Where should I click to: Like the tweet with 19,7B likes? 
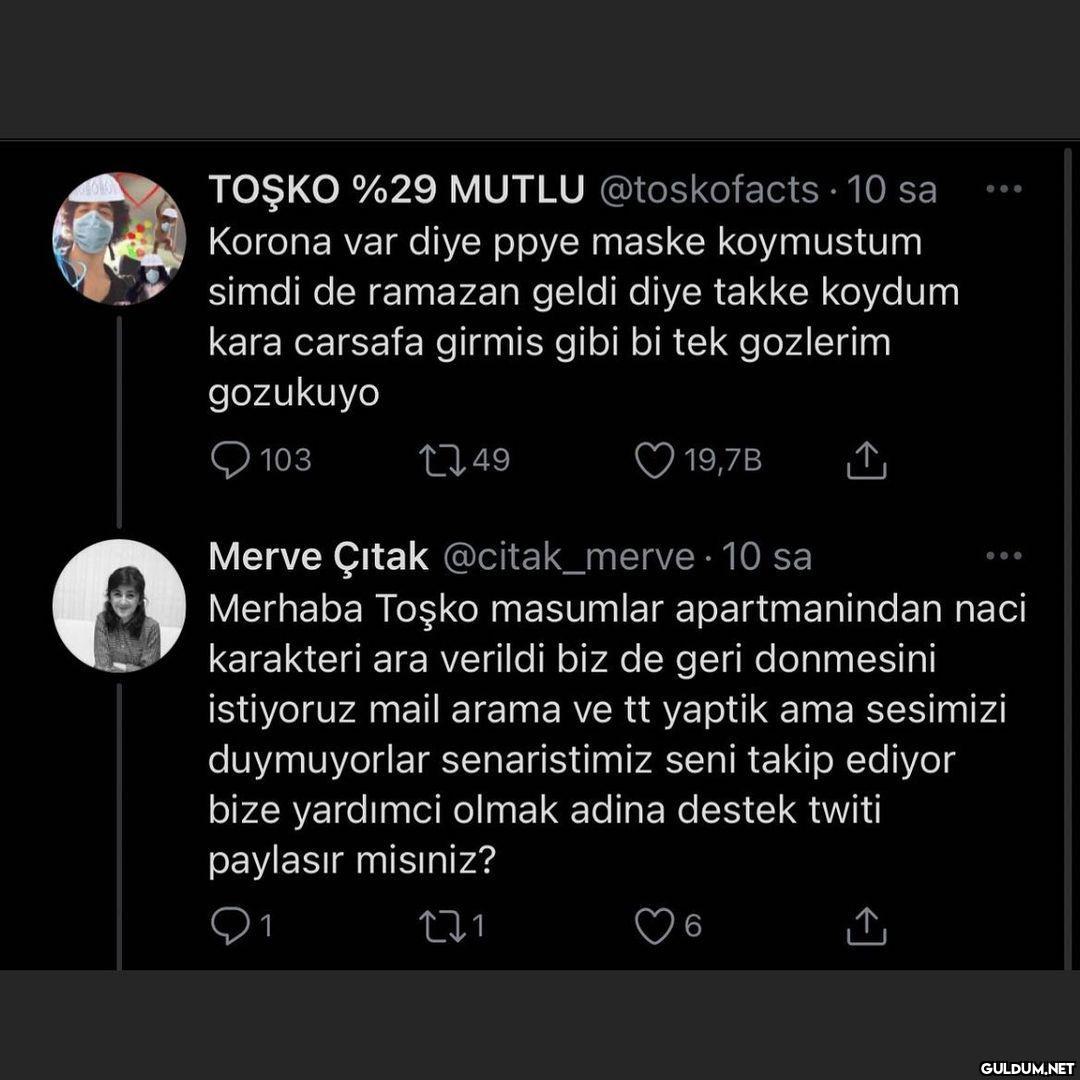pyautogui.click(x=655, y=460)
